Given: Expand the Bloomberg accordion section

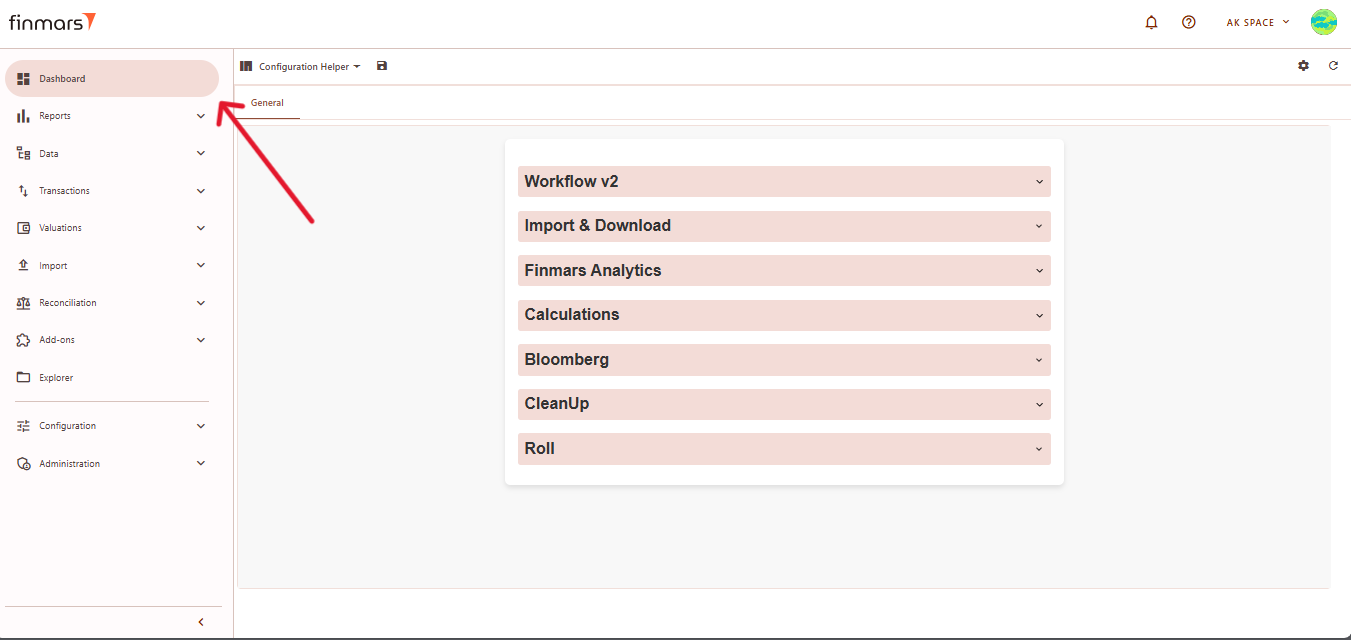Looking at the screenshot, I should [784, 360].
